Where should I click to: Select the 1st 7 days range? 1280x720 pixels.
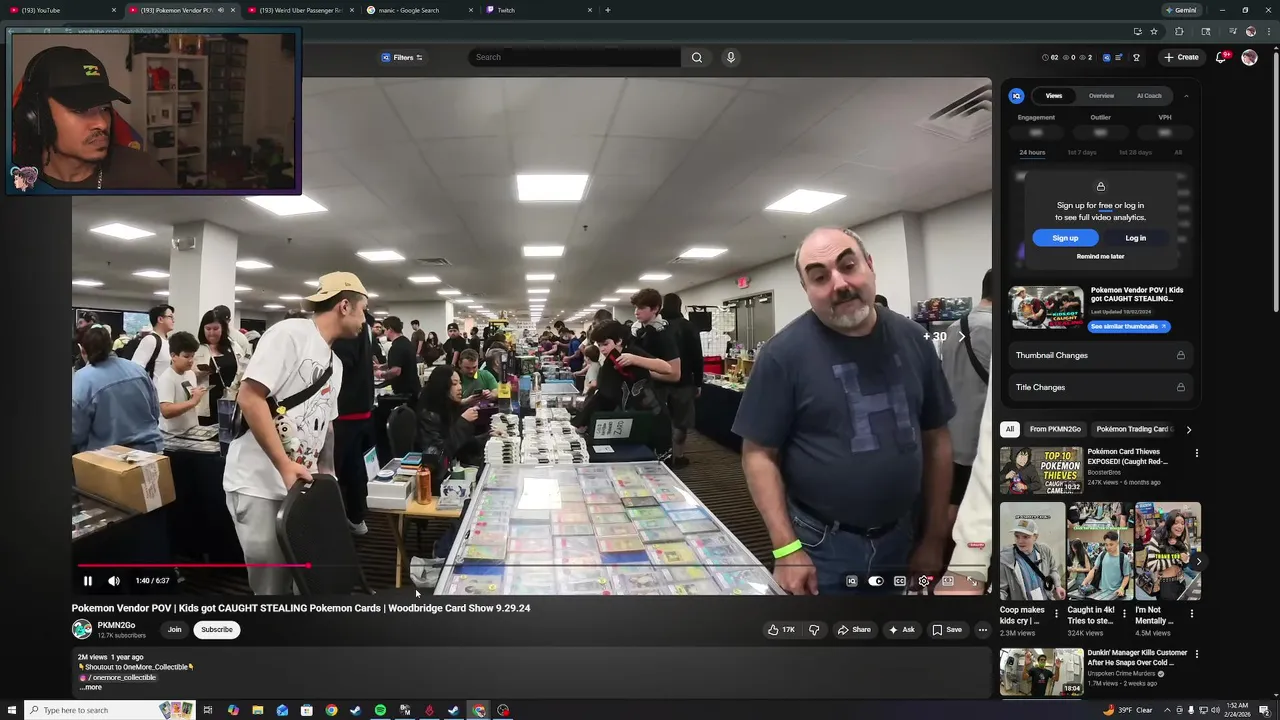pyautogui.click(x=1082, y=153)
